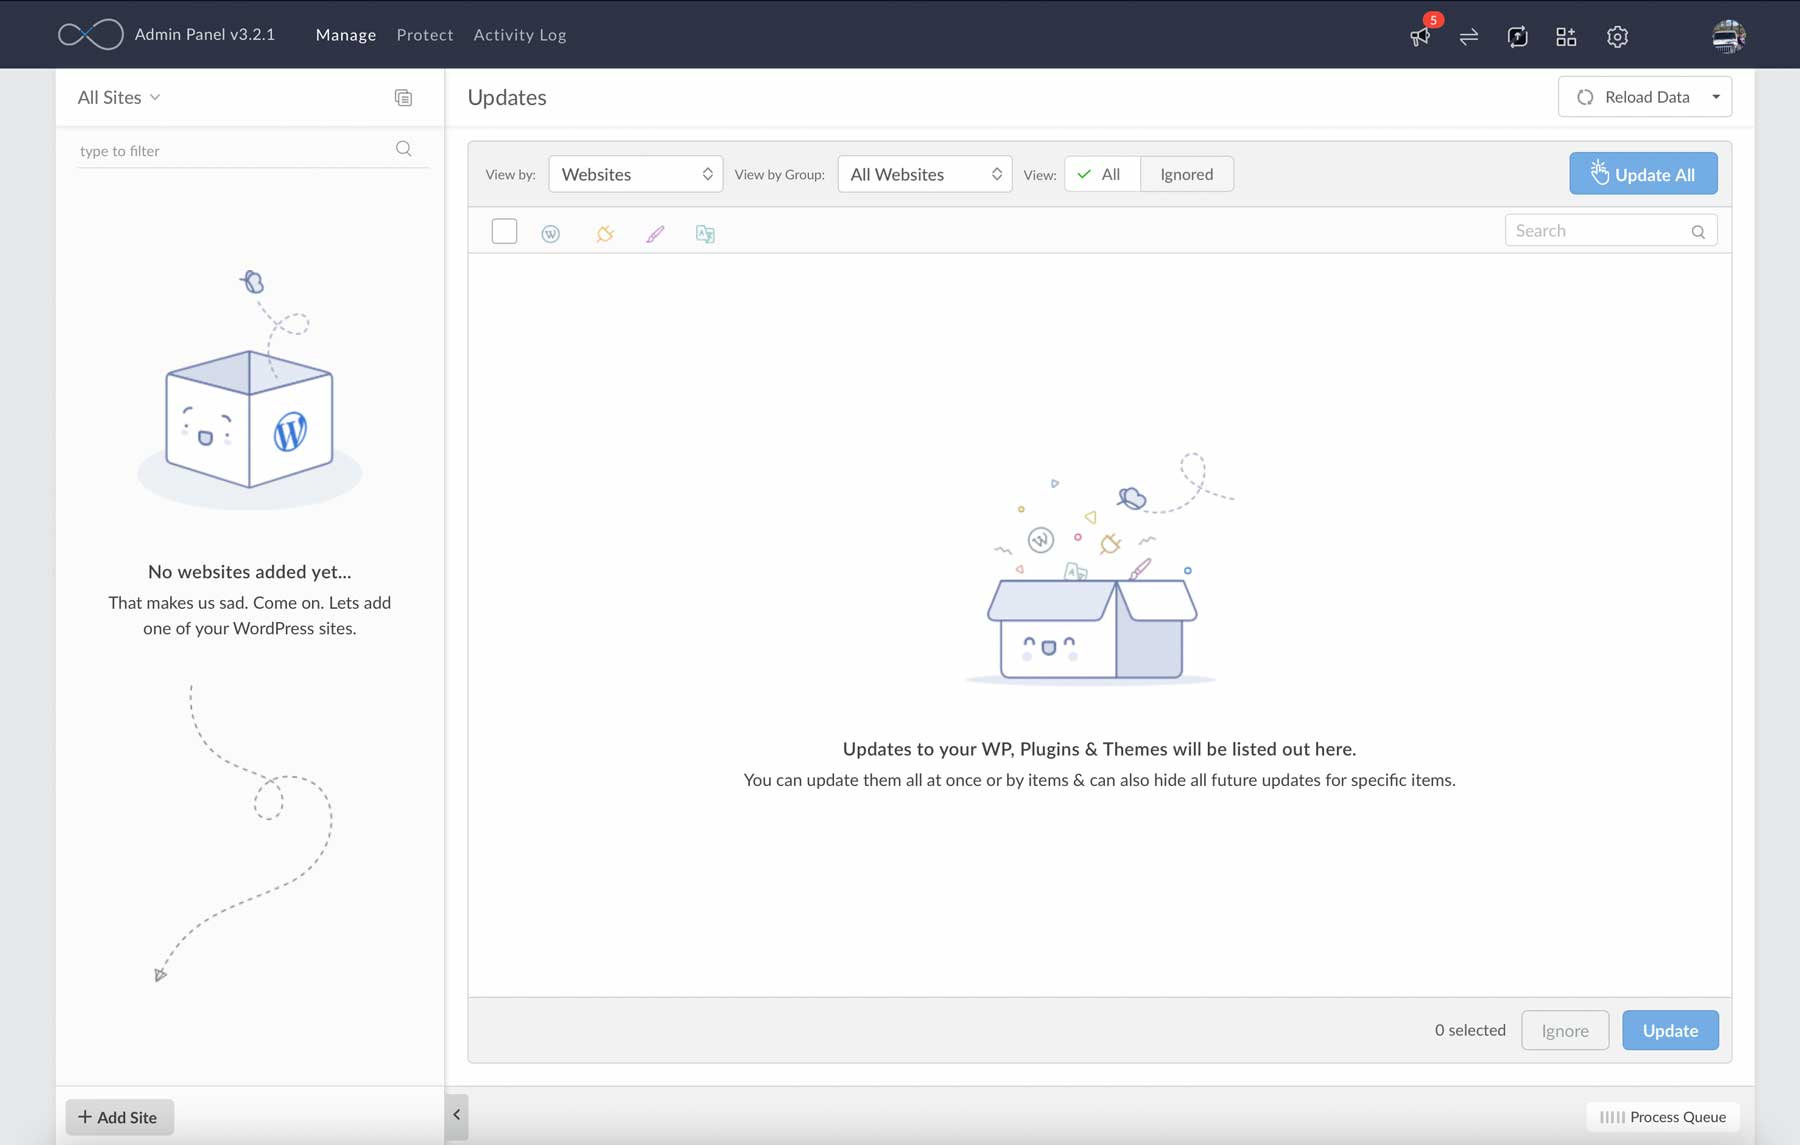Filter updates by the plugin icon
Viewport: 1800px width, 1145px height.
click(604, 233)
